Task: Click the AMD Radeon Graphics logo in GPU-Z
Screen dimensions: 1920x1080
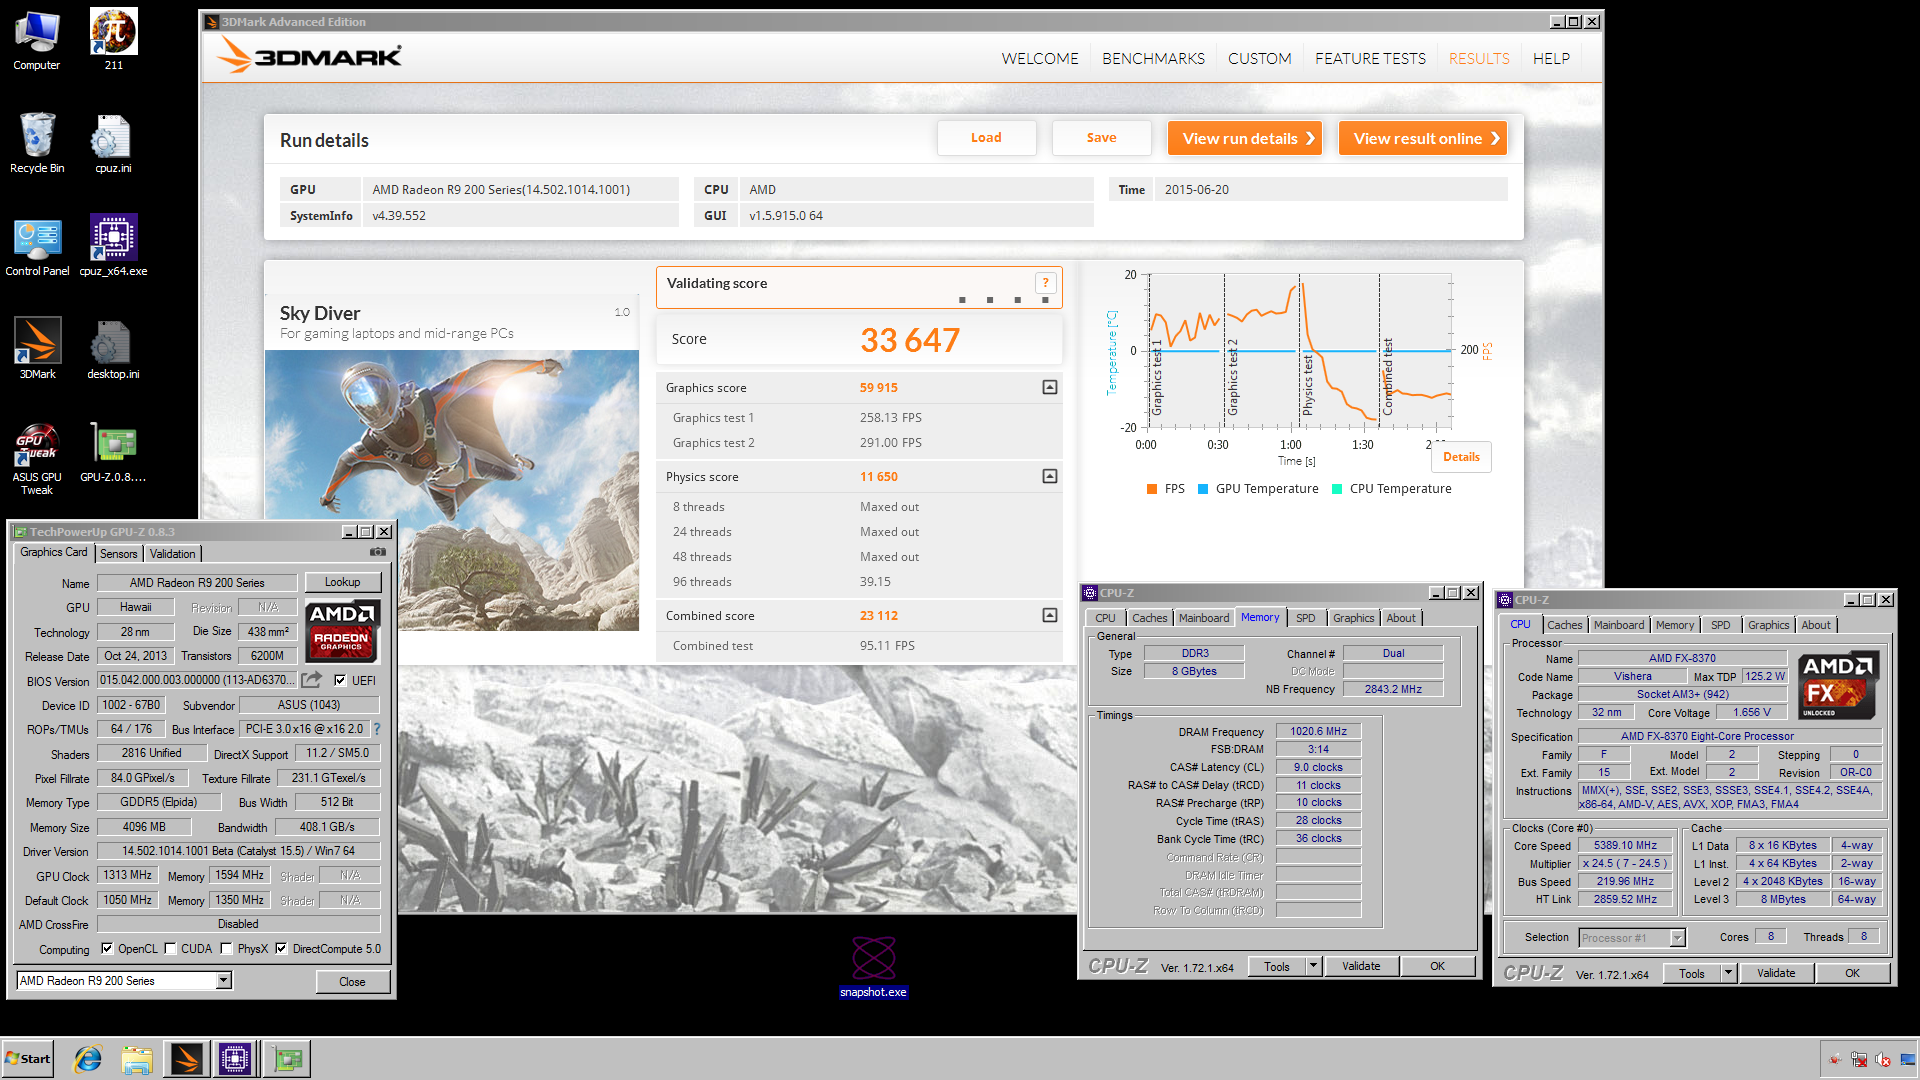Action: coord(342,631)
